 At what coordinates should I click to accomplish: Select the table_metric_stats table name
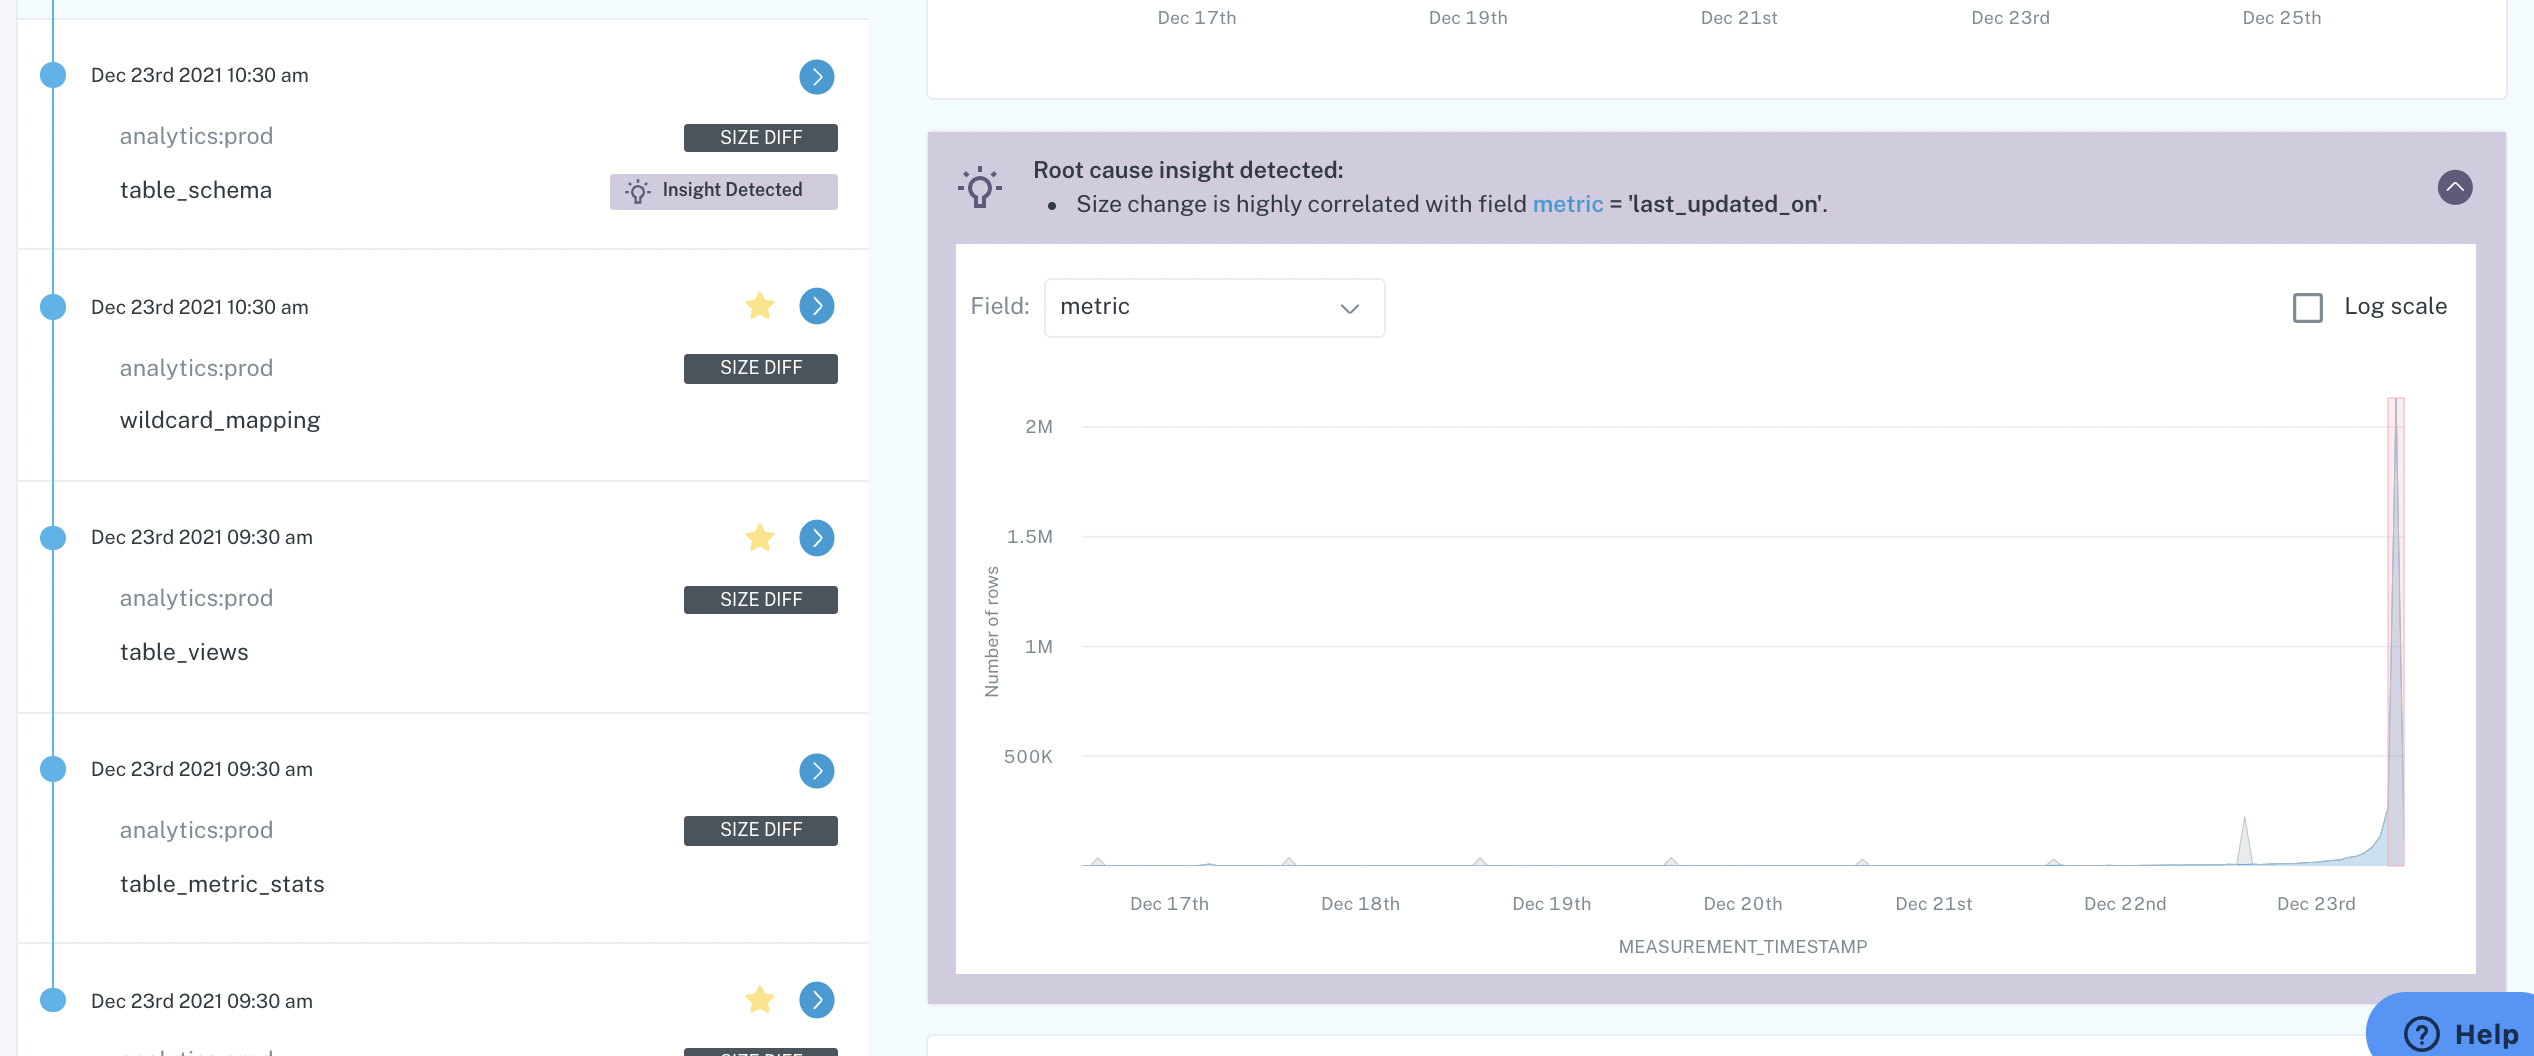point(222,884)
